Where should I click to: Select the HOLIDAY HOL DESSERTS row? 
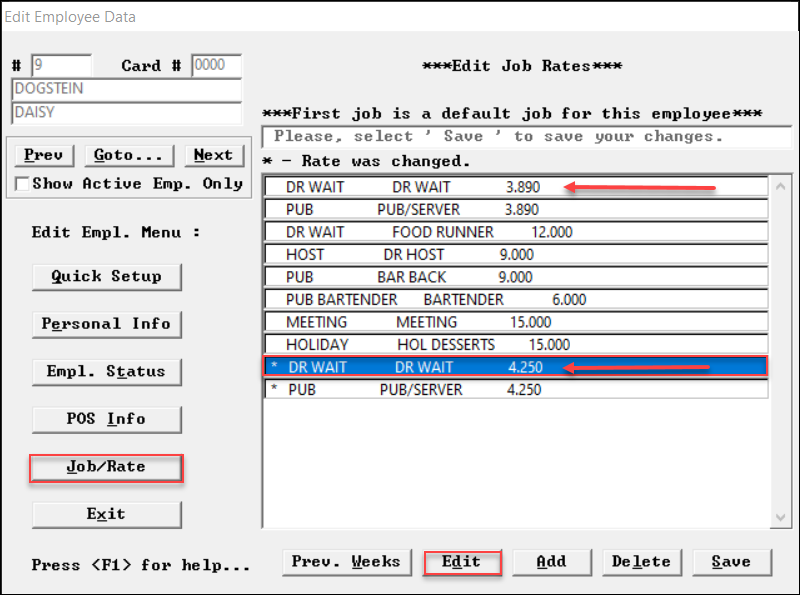[515, 345]
